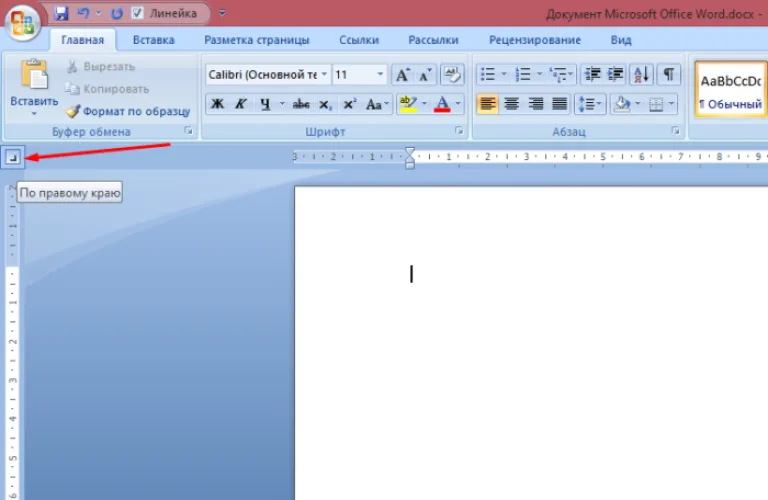768x500 pixels.
Task: Enable Justify paragraph alignment
Action: pos(559,104)
